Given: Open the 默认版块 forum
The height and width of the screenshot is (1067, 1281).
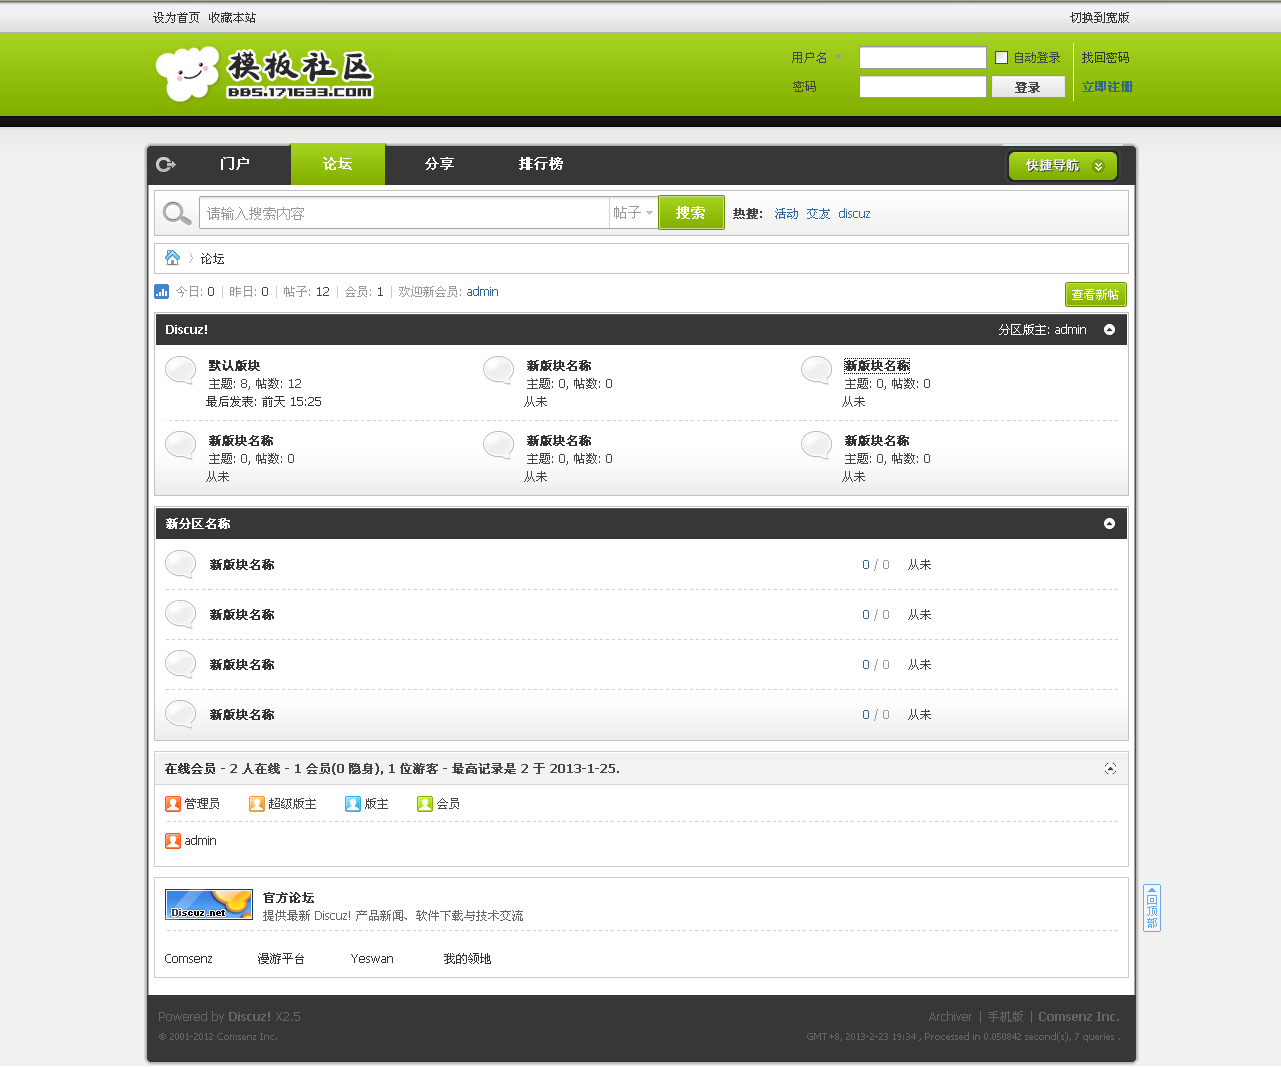Looking at the screenshot, I should (x=234, y=366).
